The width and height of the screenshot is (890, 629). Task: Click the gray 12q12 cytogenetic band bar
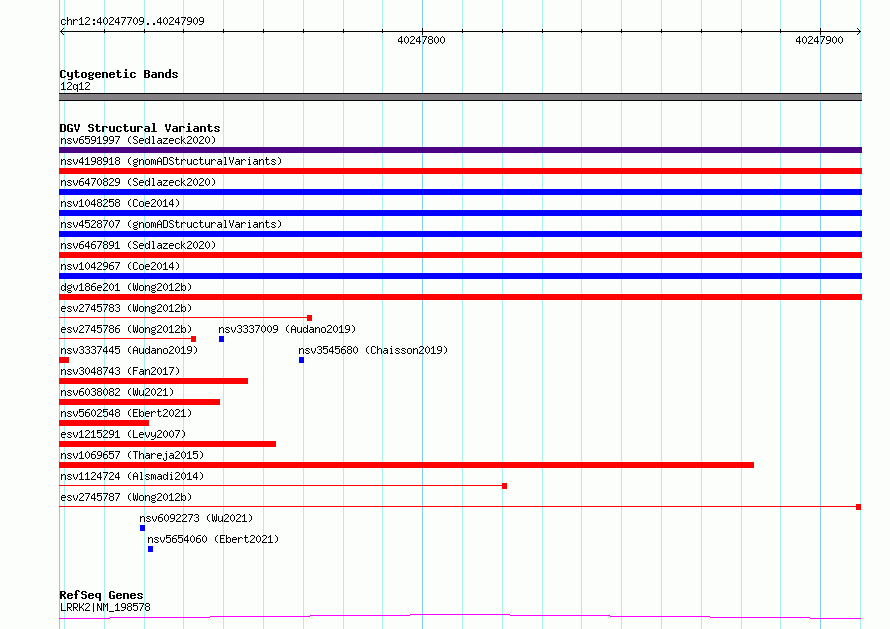click(460, 97)
